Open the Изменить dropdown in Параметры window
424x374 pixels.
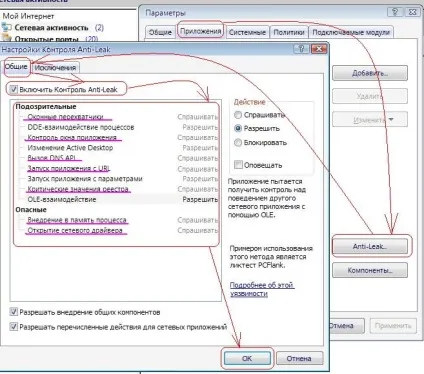coord(370,119)
